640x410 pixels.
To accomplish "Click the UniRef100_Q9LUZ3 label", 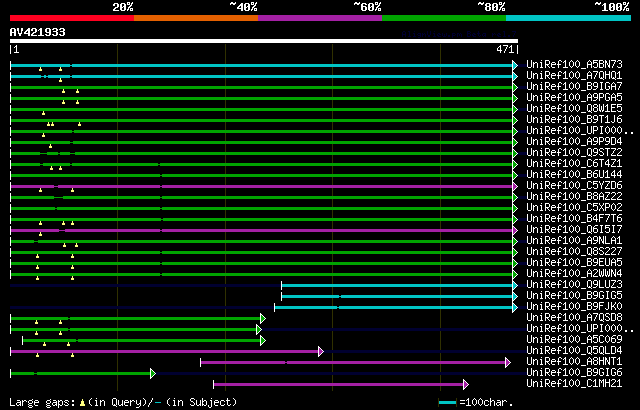I will [x=574, y=285].
